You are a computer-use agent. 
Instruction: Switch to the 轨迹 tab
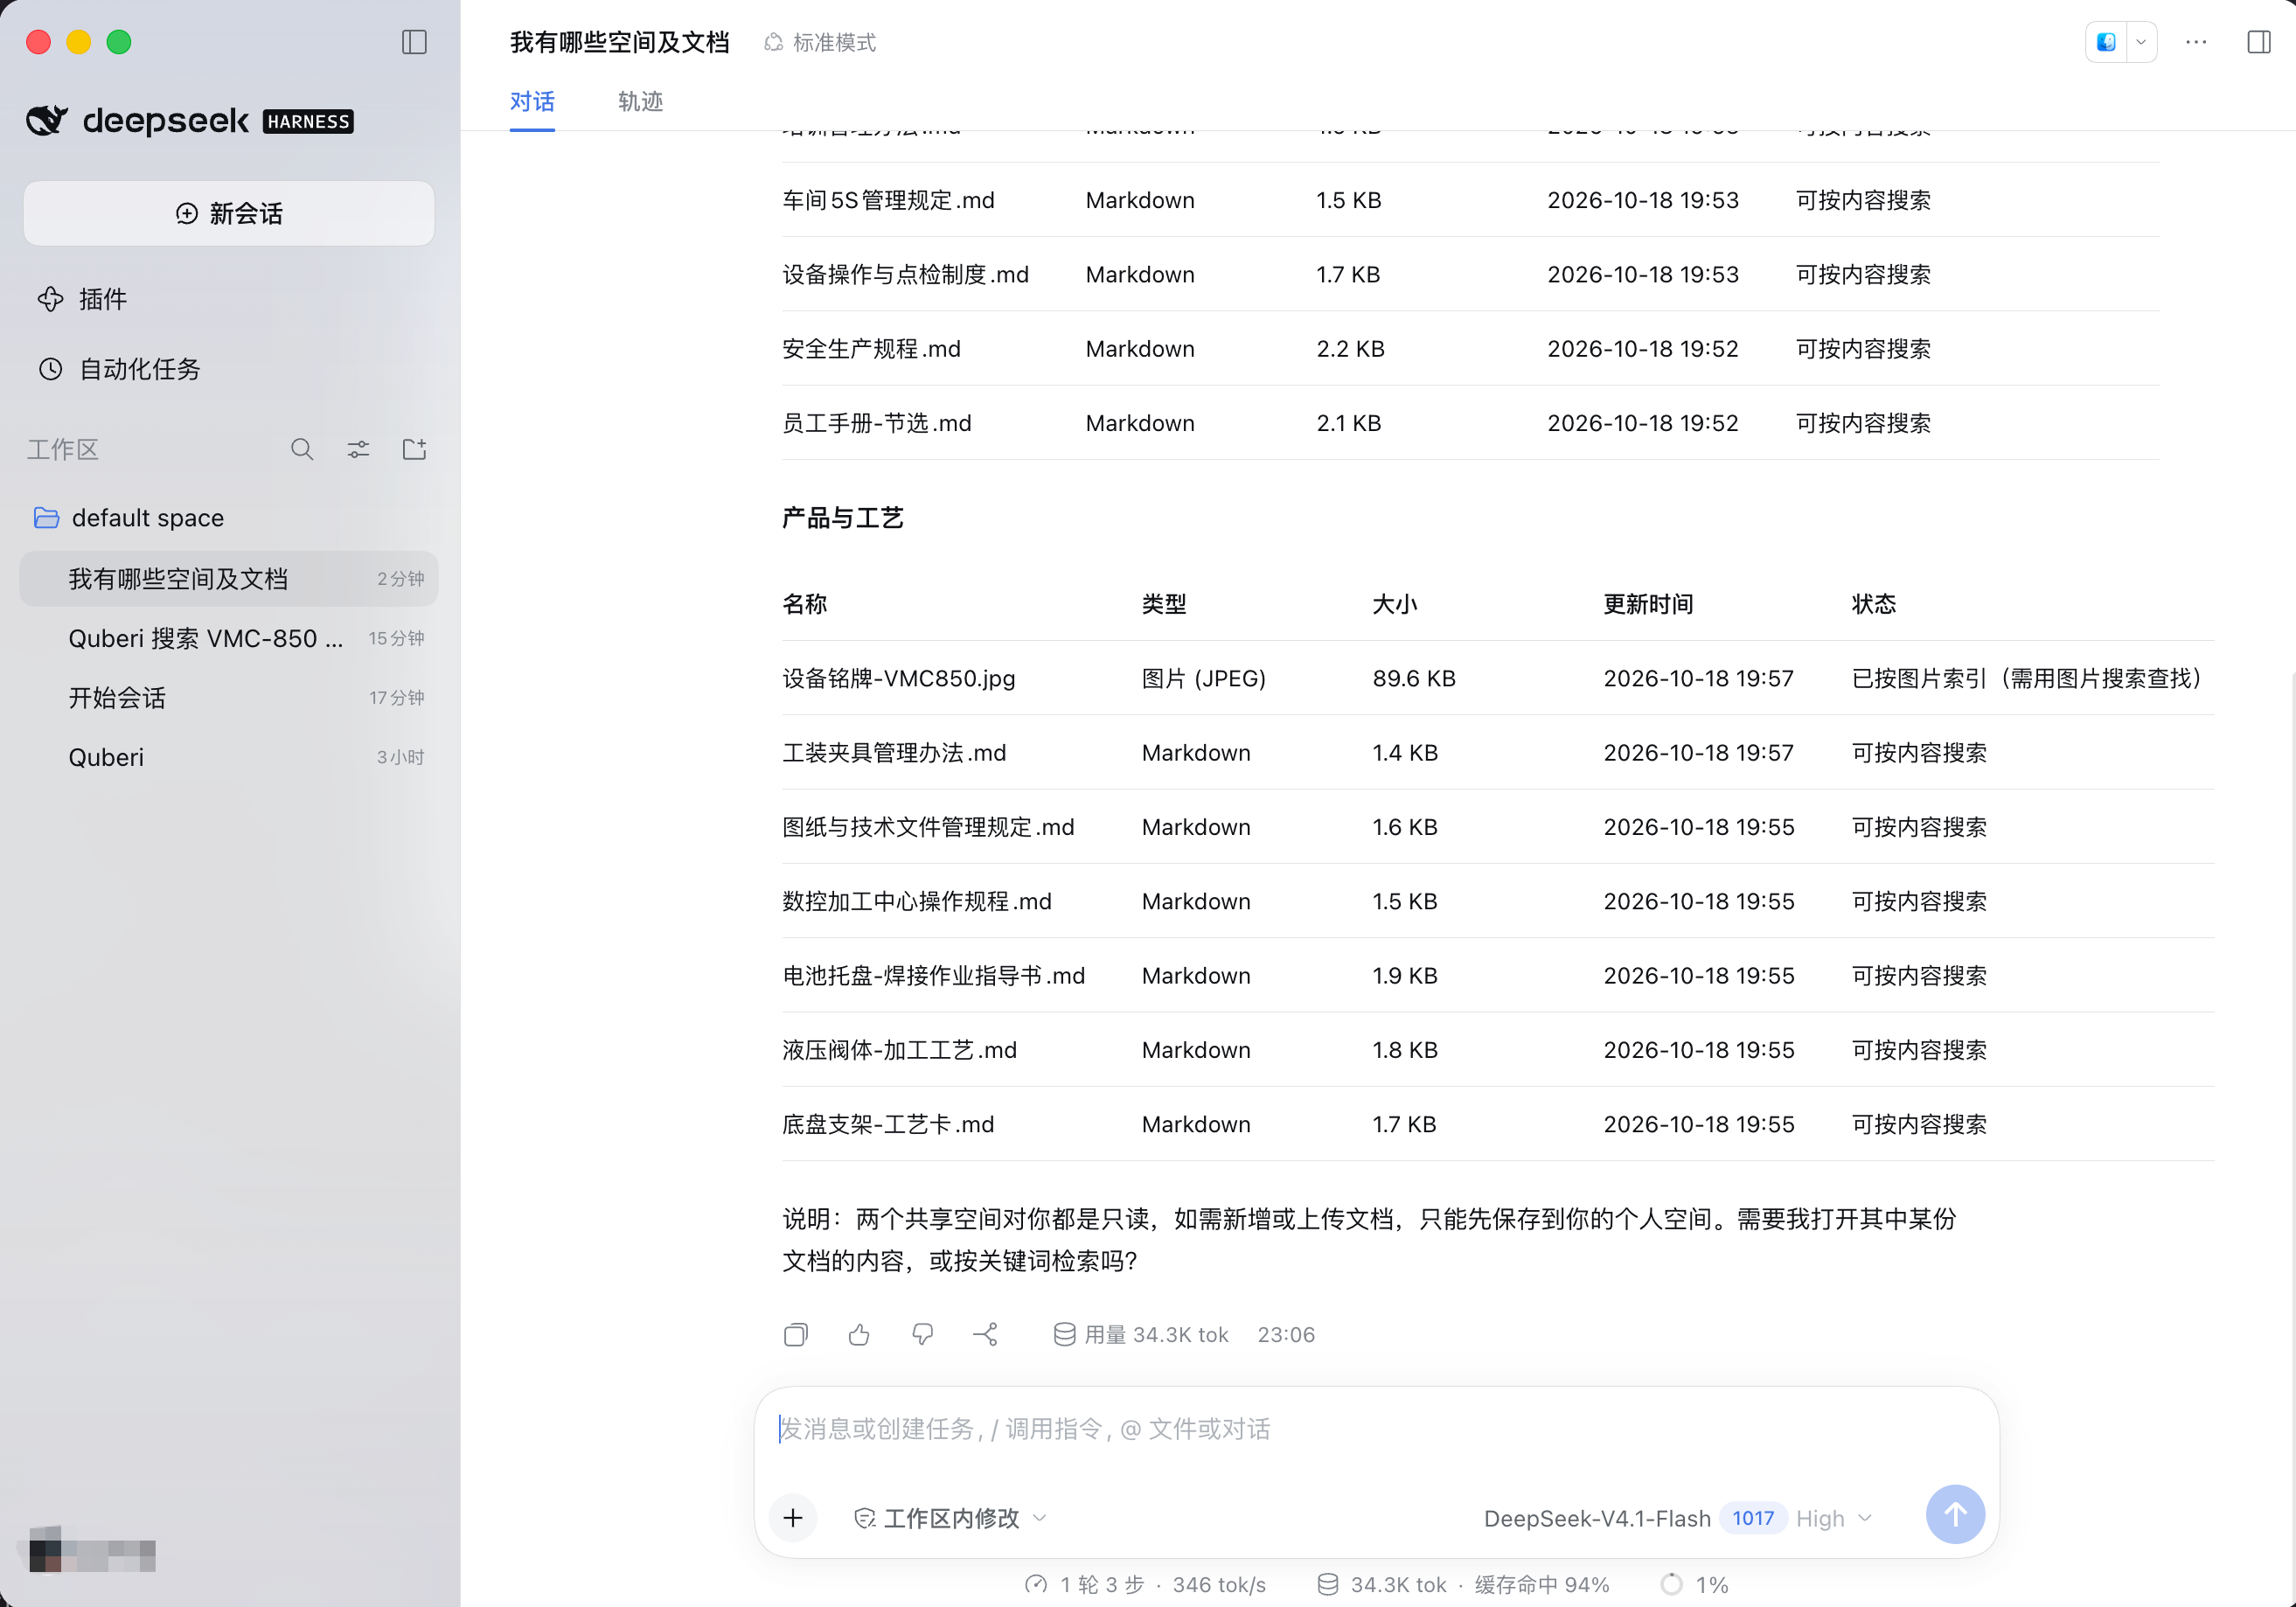pyautogui.click(x=640, y=101)
